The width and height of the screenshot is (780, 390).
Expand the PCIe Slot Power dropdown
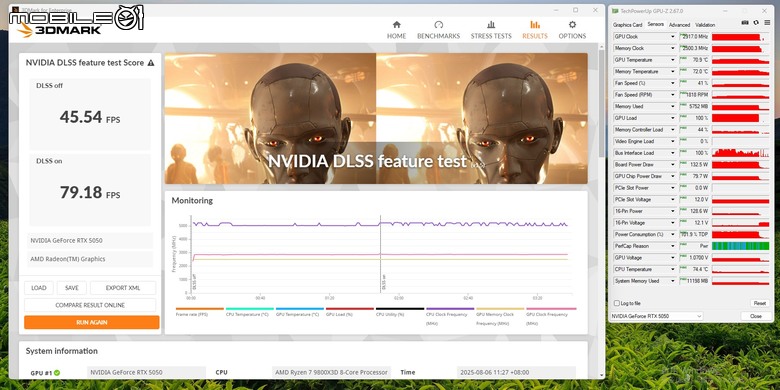point(673,188)
